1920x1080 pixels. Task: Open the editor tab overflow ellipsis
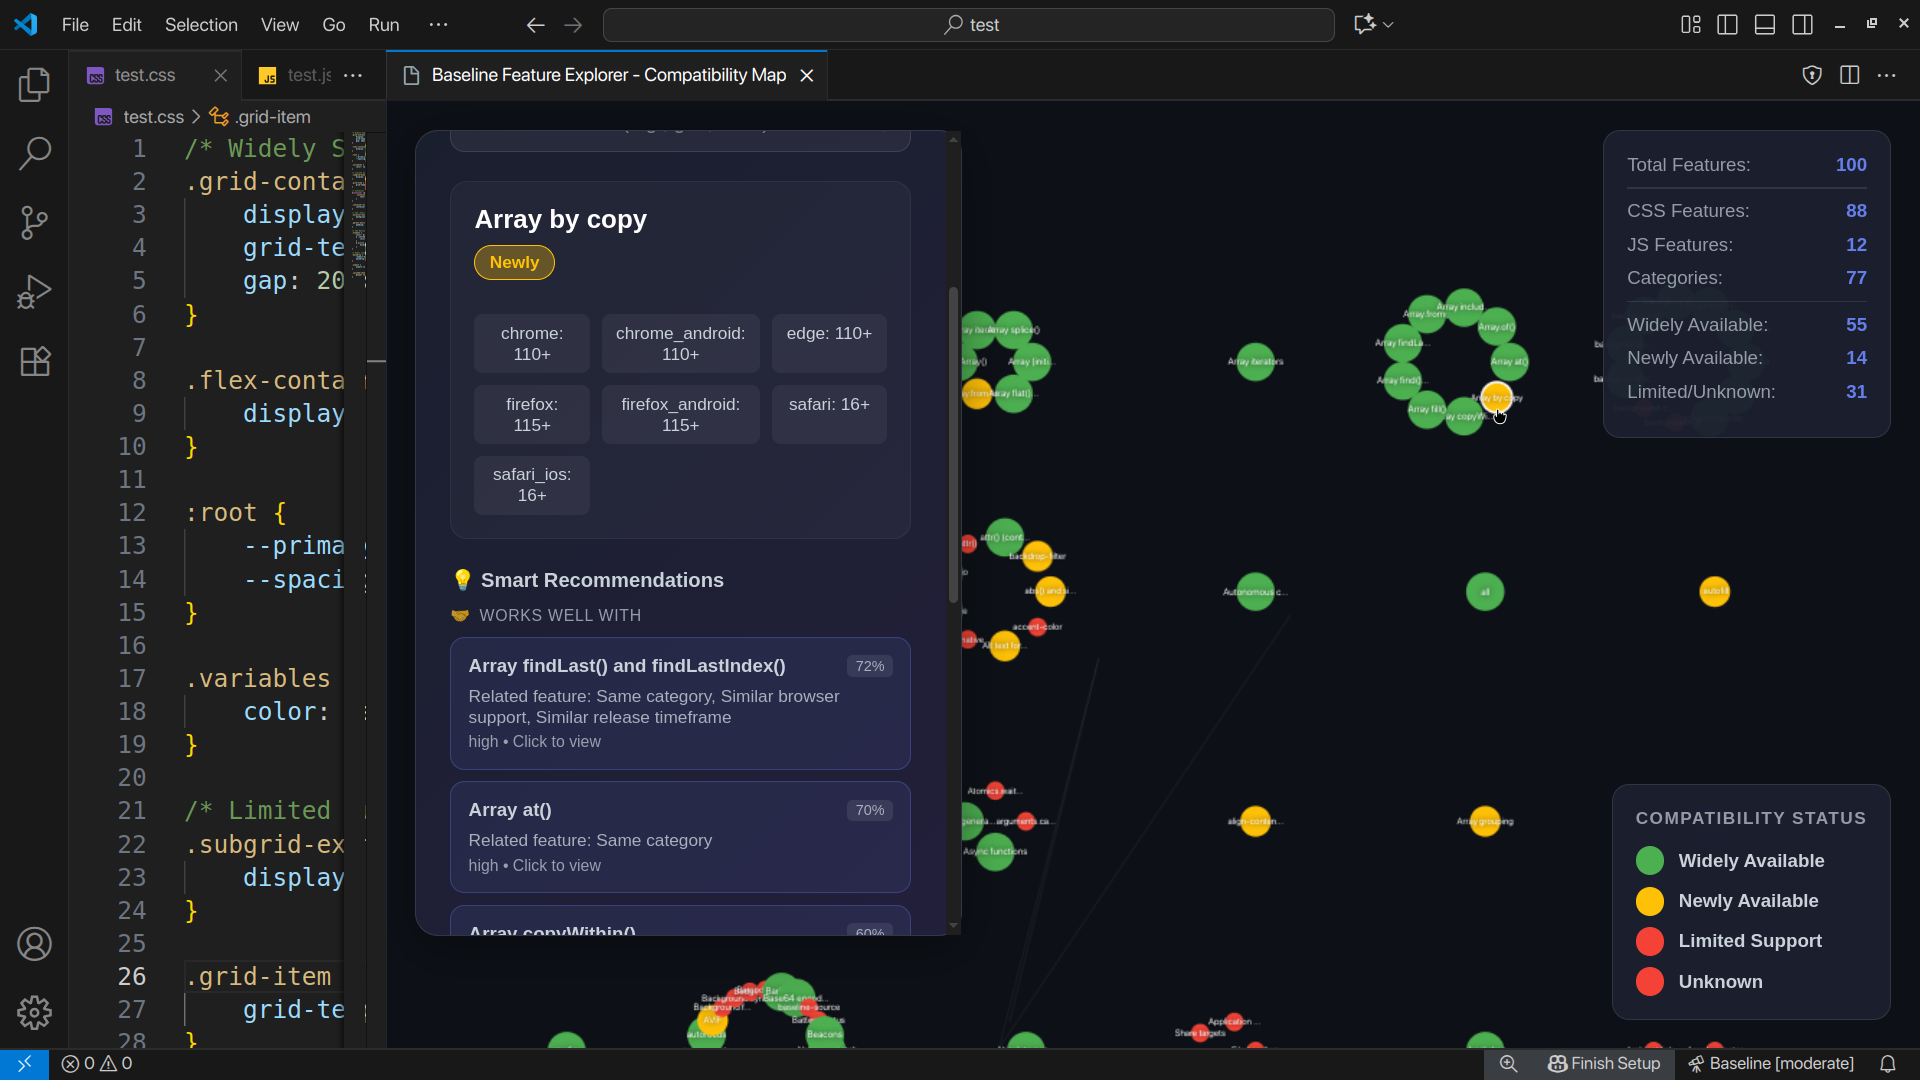click(353, 75)
